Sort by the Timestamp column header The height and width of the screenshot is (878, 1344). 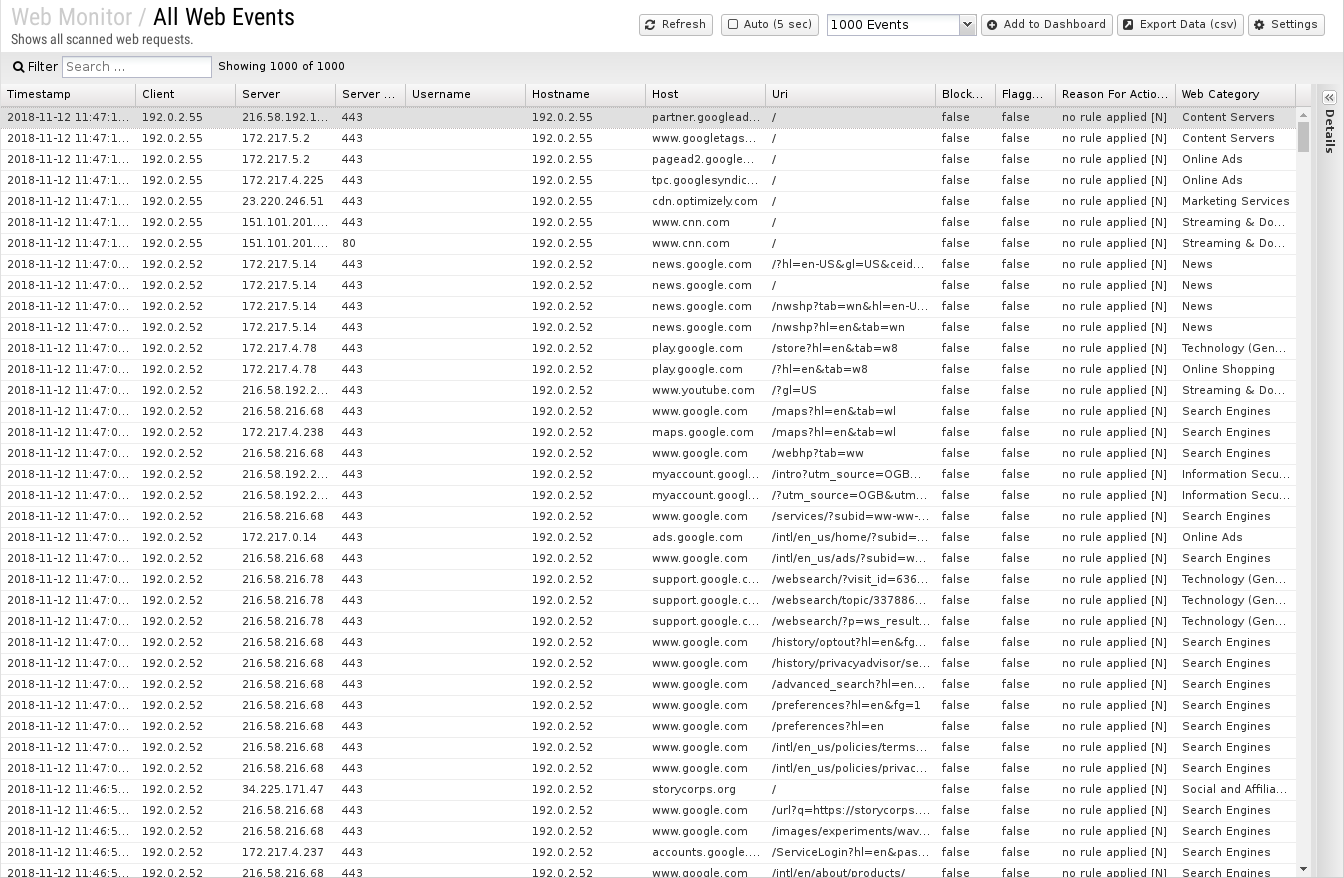point(68,95)
